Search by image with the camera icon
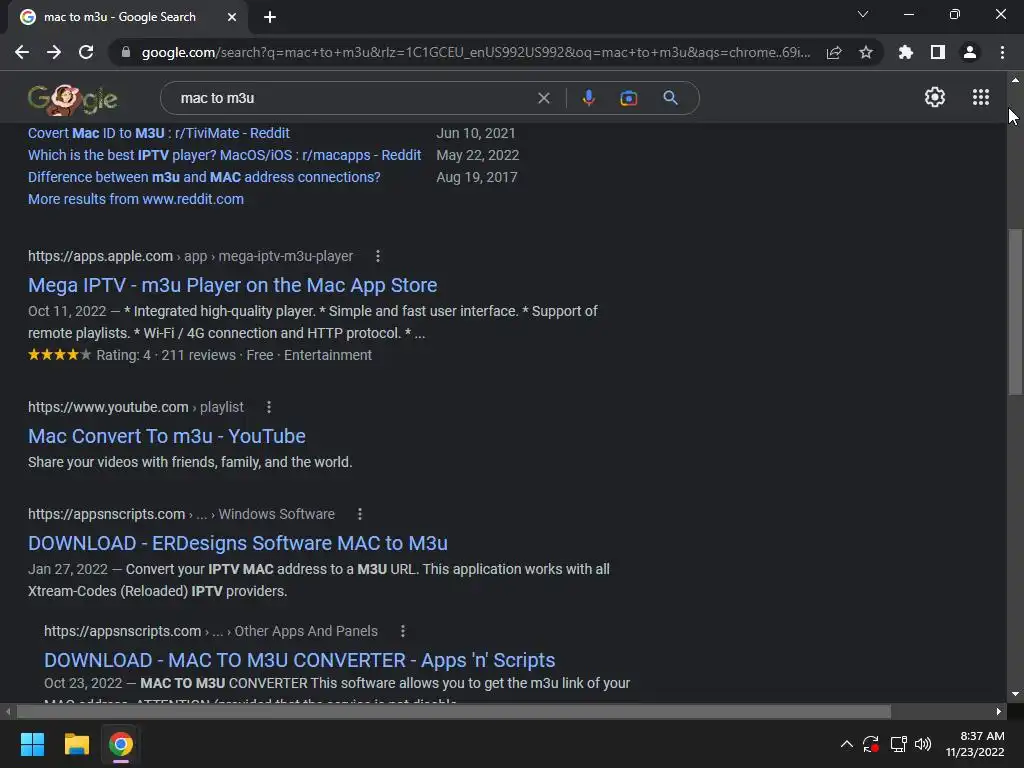 click(628, 98)
